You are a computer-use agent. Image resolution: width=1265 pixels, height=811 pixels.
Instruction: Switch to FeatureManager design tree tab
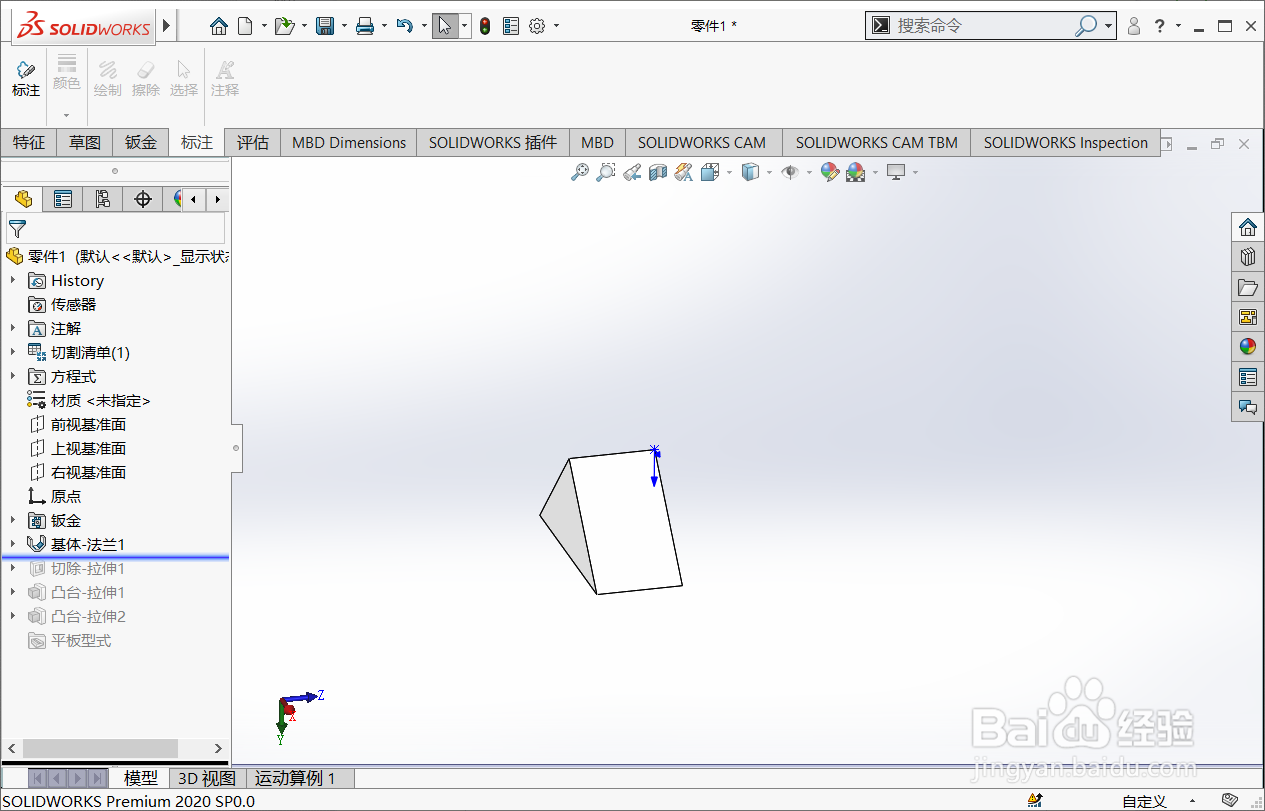click(x=23, y=199)
